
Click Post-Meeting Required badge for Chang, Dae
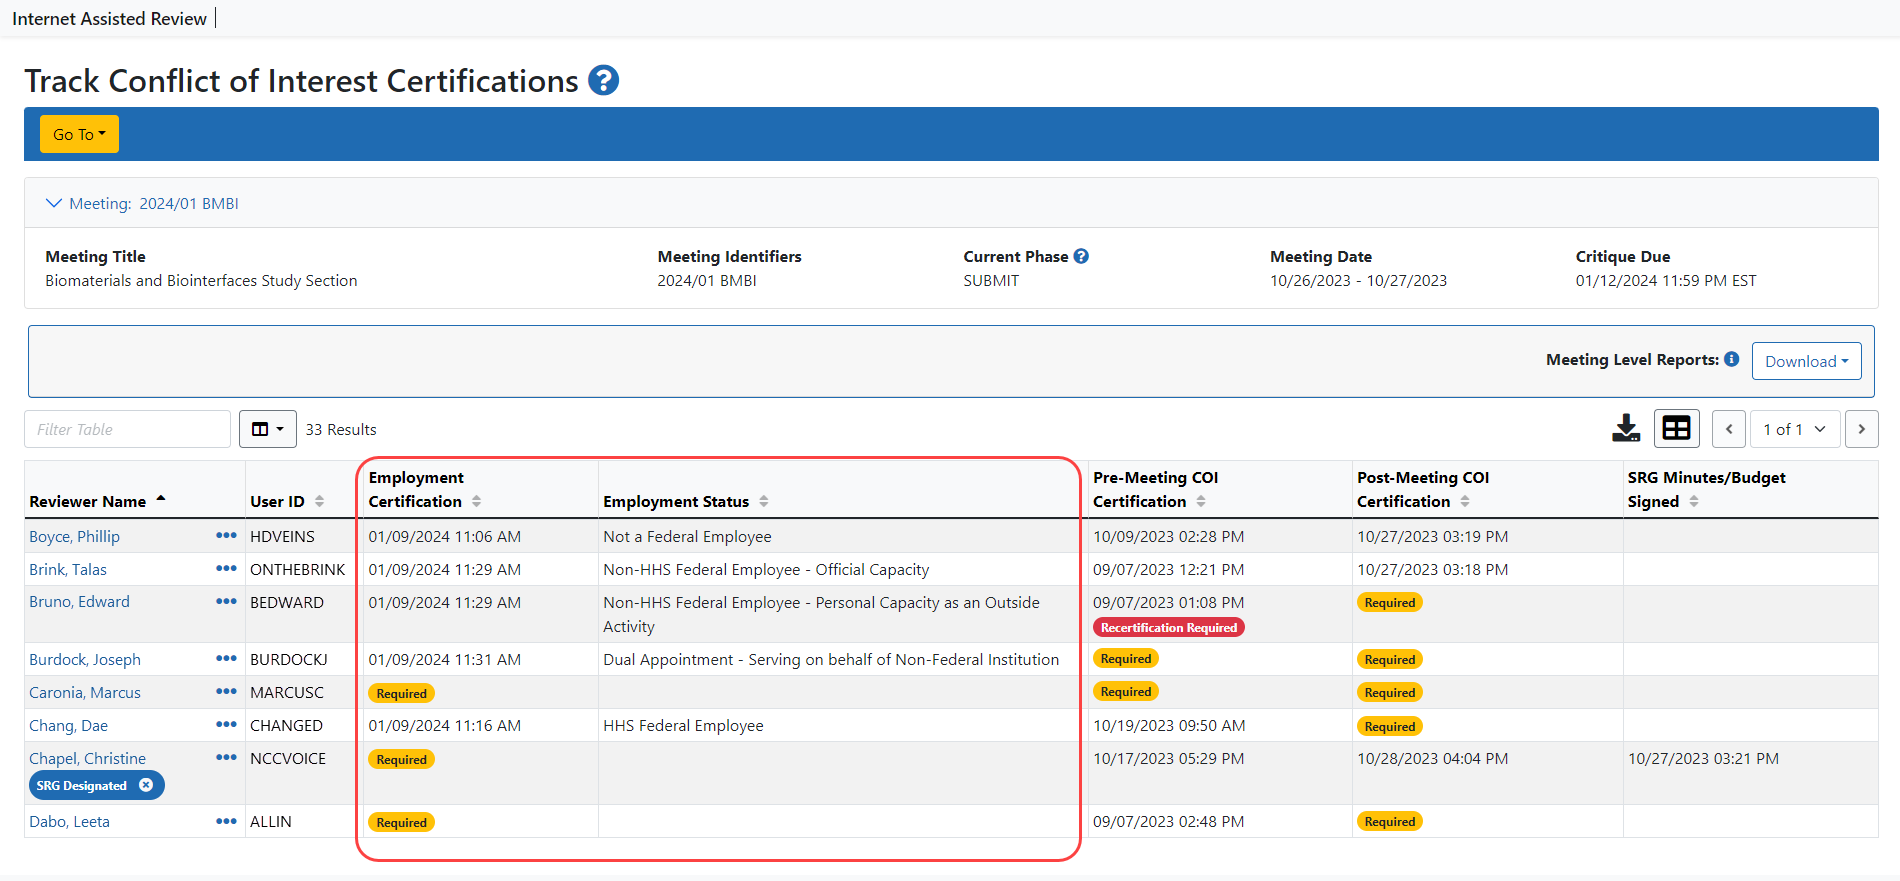pos(1390,726)
